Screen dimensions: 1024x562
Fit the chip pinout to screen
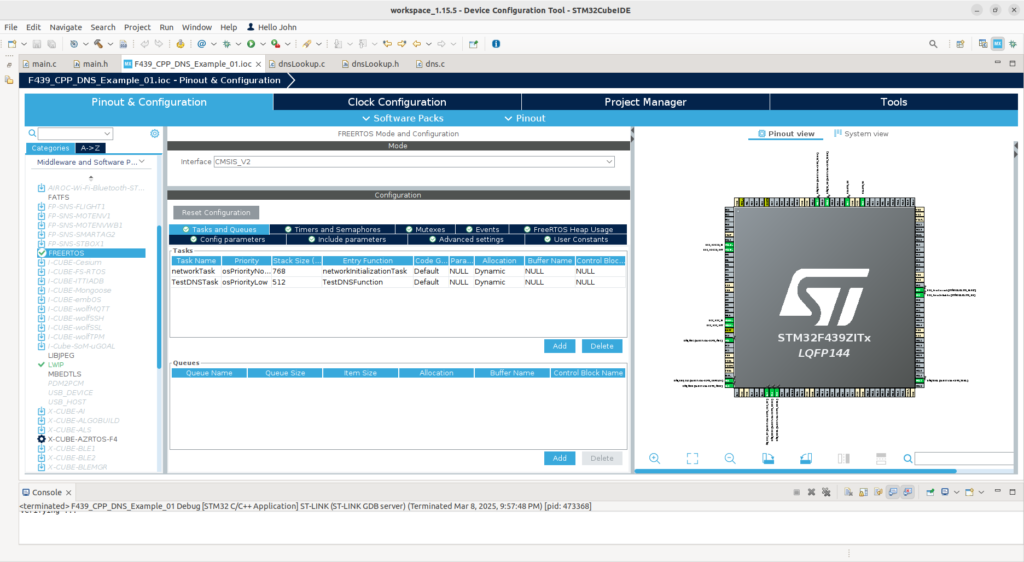692,458
